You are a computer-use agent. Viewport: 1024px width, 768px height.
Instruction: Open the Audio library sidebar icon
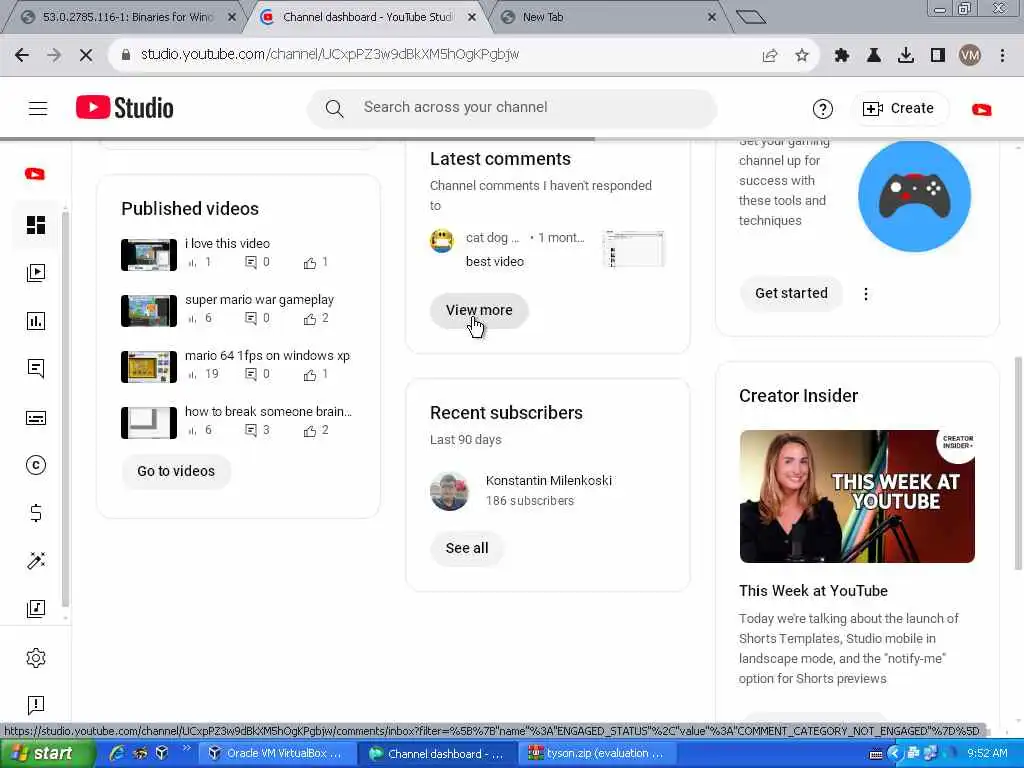pyautogui.click(x=36, y=609)
